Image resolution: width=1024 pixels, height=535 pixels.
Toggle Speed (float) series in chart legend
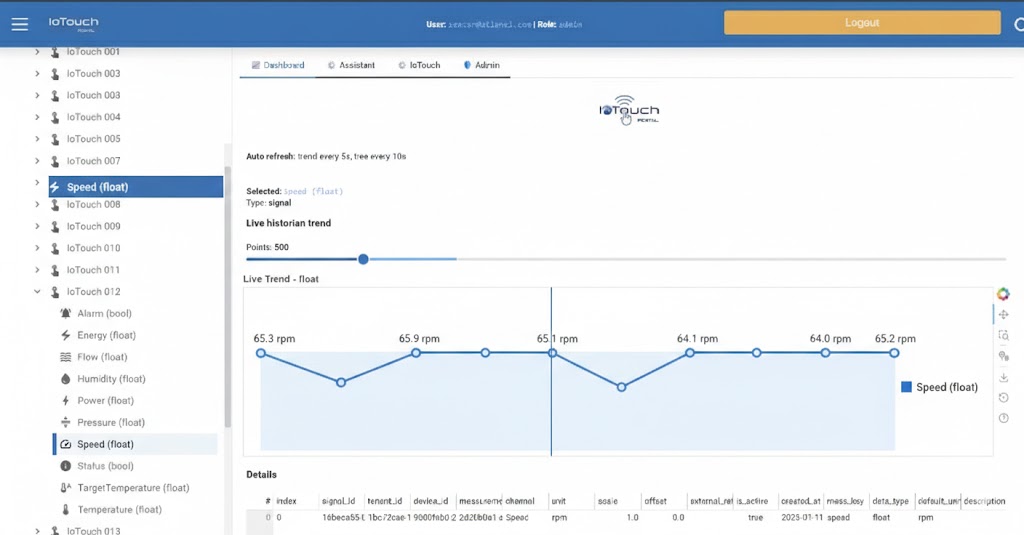[939, 387]
